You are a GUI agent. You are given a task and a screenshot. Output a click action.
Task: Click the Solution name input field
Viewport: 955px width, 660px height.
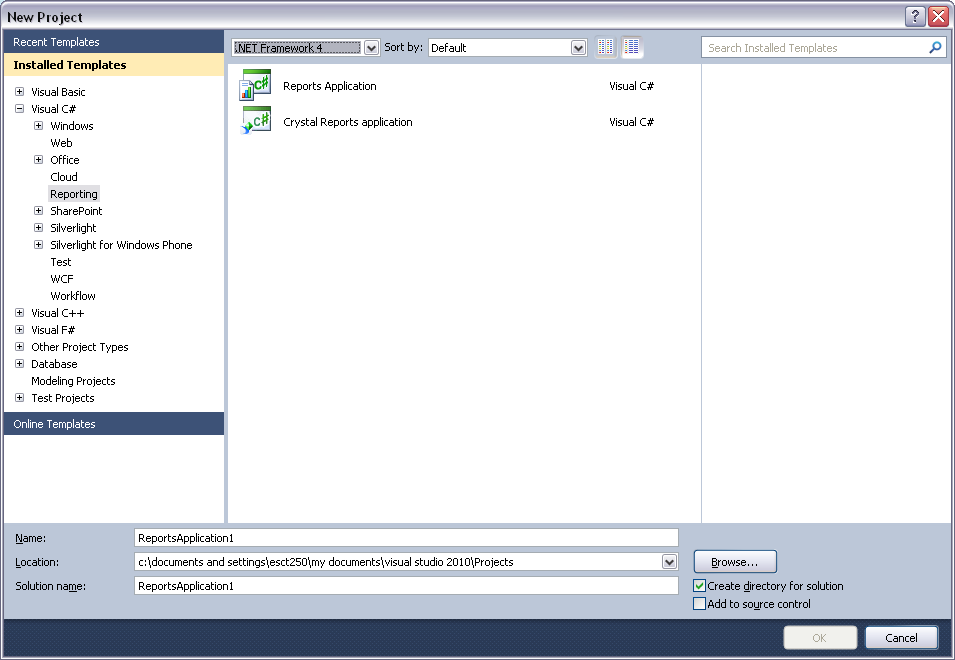(x=406, y=586)
